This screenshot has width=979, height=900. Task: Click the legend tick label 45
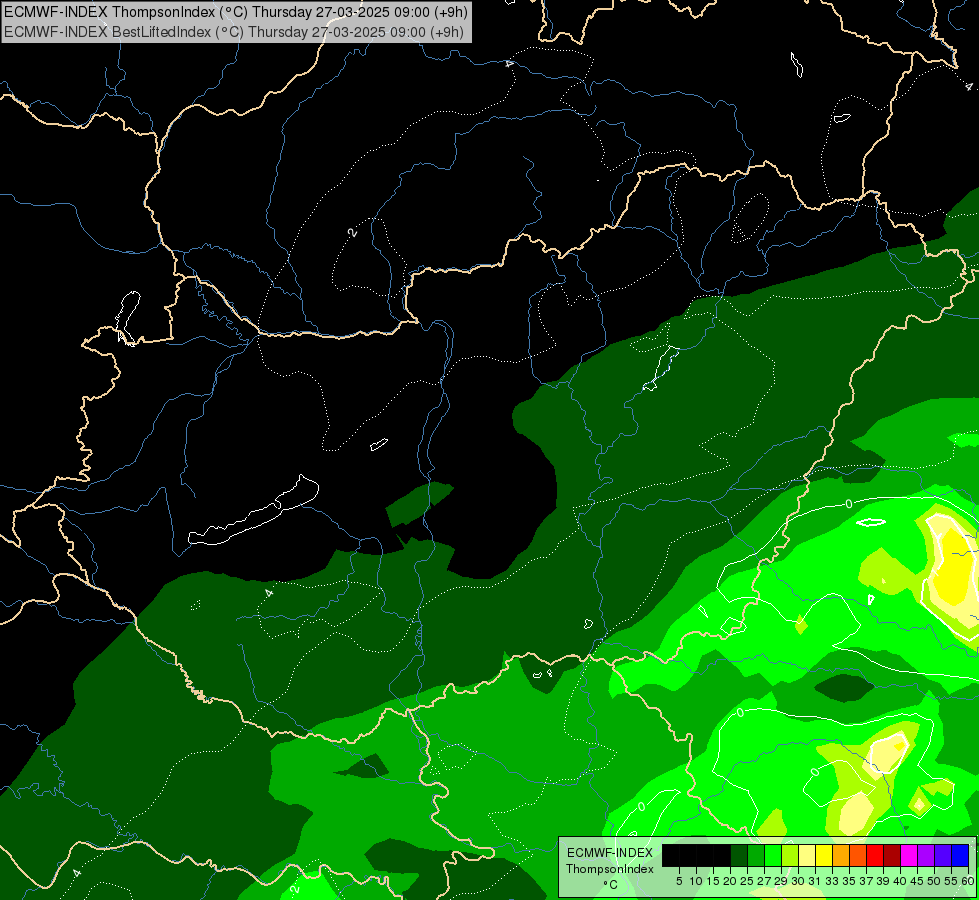[x=918, y=881]
